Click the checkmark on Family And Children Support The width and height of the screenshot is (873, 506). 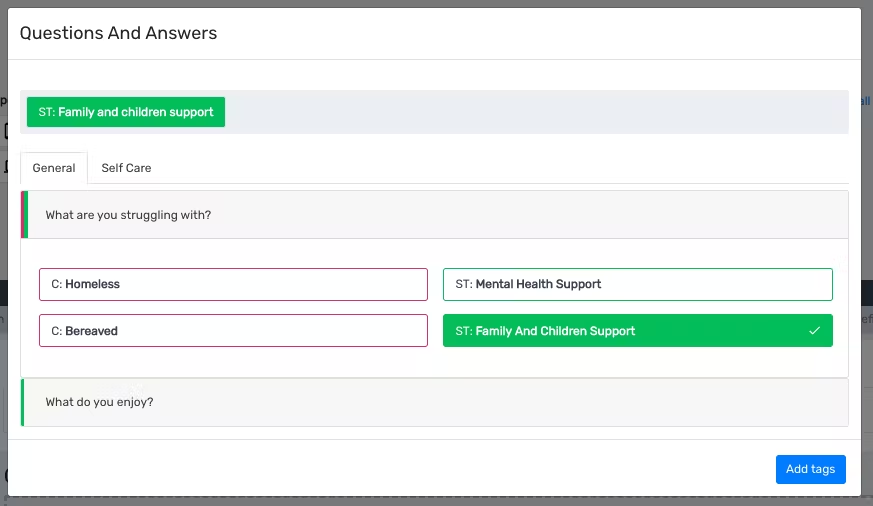[x=814, y=331]
